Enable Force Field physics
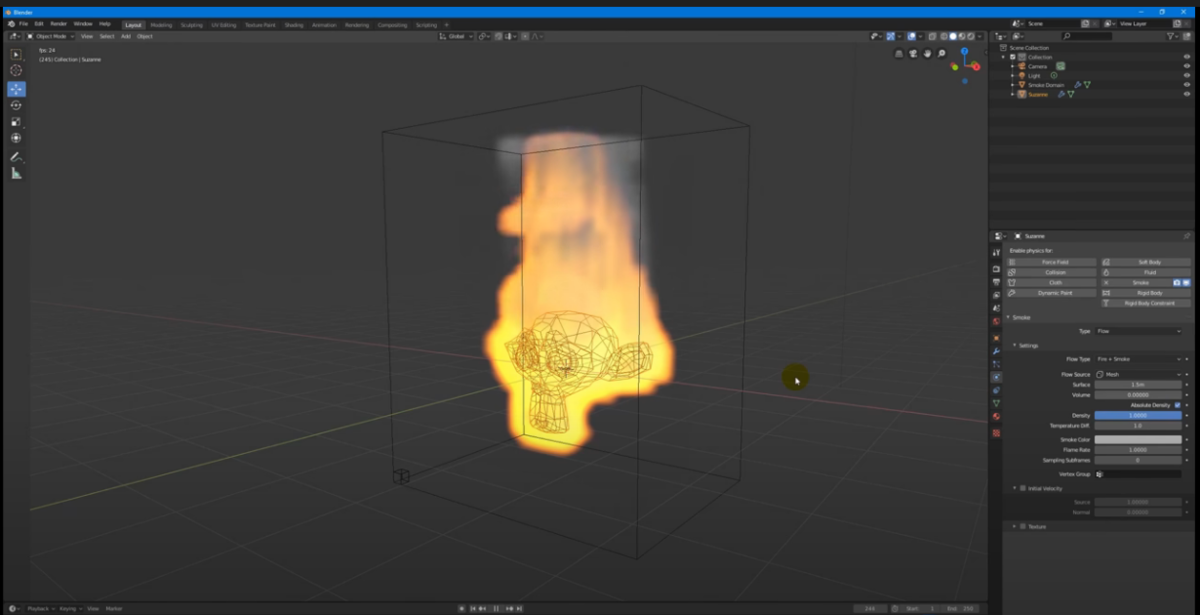Screen dimensions: 1200x615 tap(1051, 262)
